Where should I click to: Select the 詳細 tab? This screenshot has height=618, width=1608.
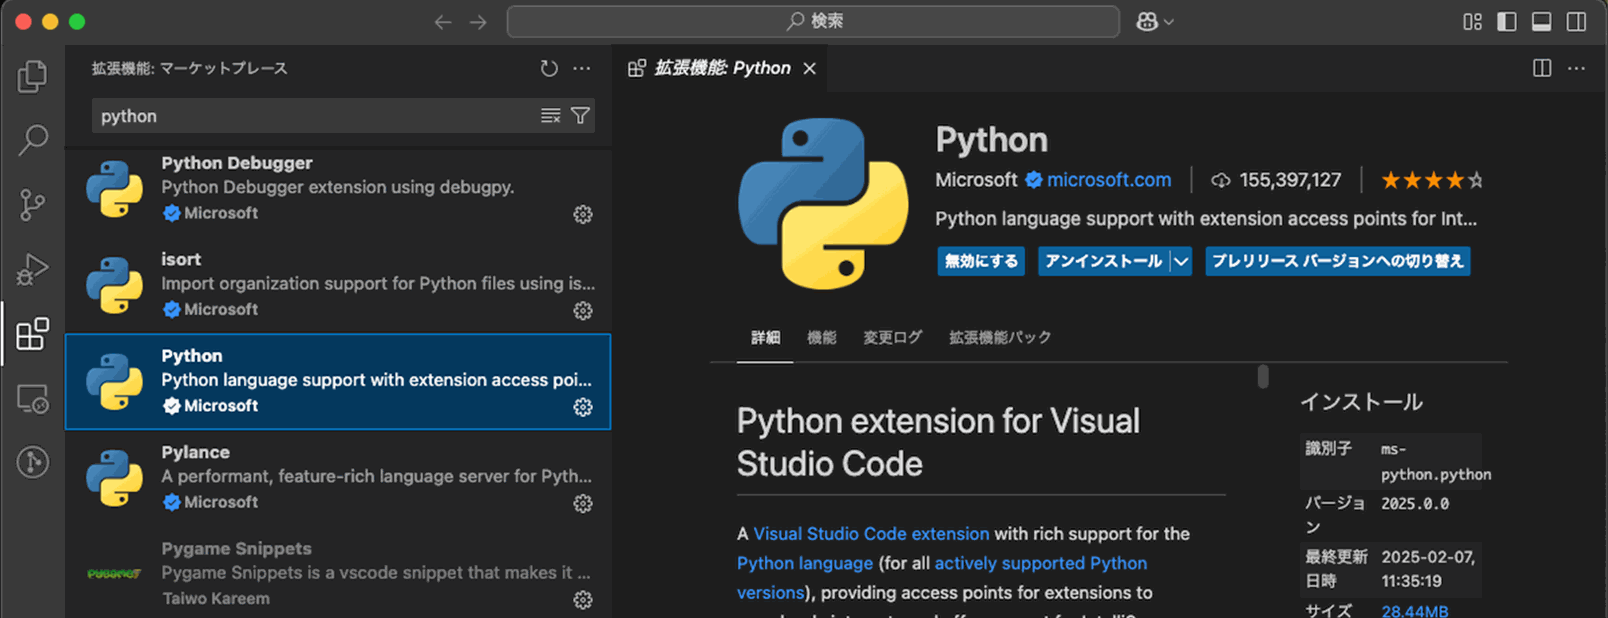coord(765,338)
